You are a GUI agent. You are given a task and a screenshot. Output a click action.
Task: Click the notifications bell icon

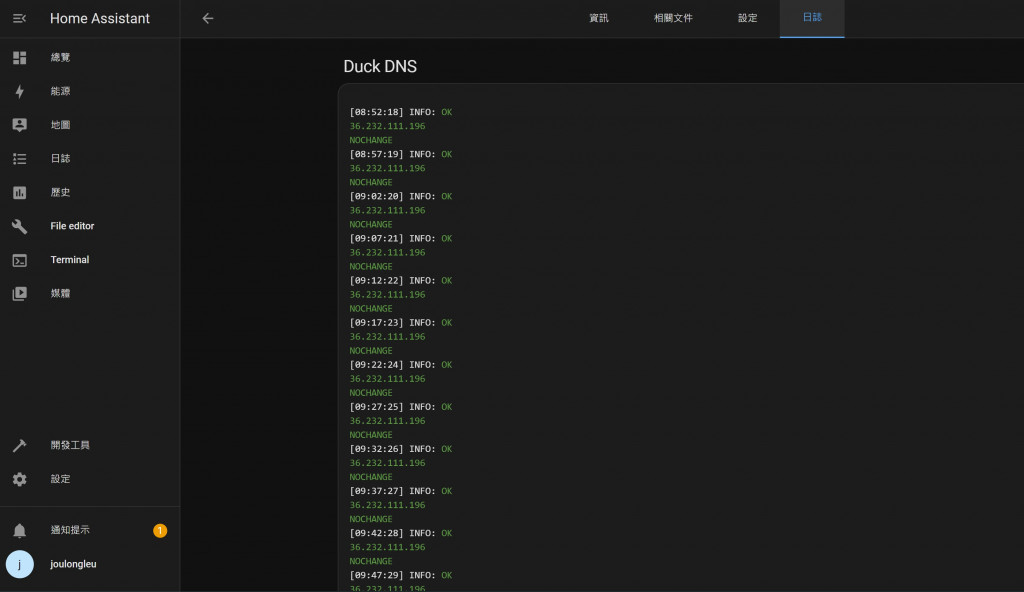point(20,531)
